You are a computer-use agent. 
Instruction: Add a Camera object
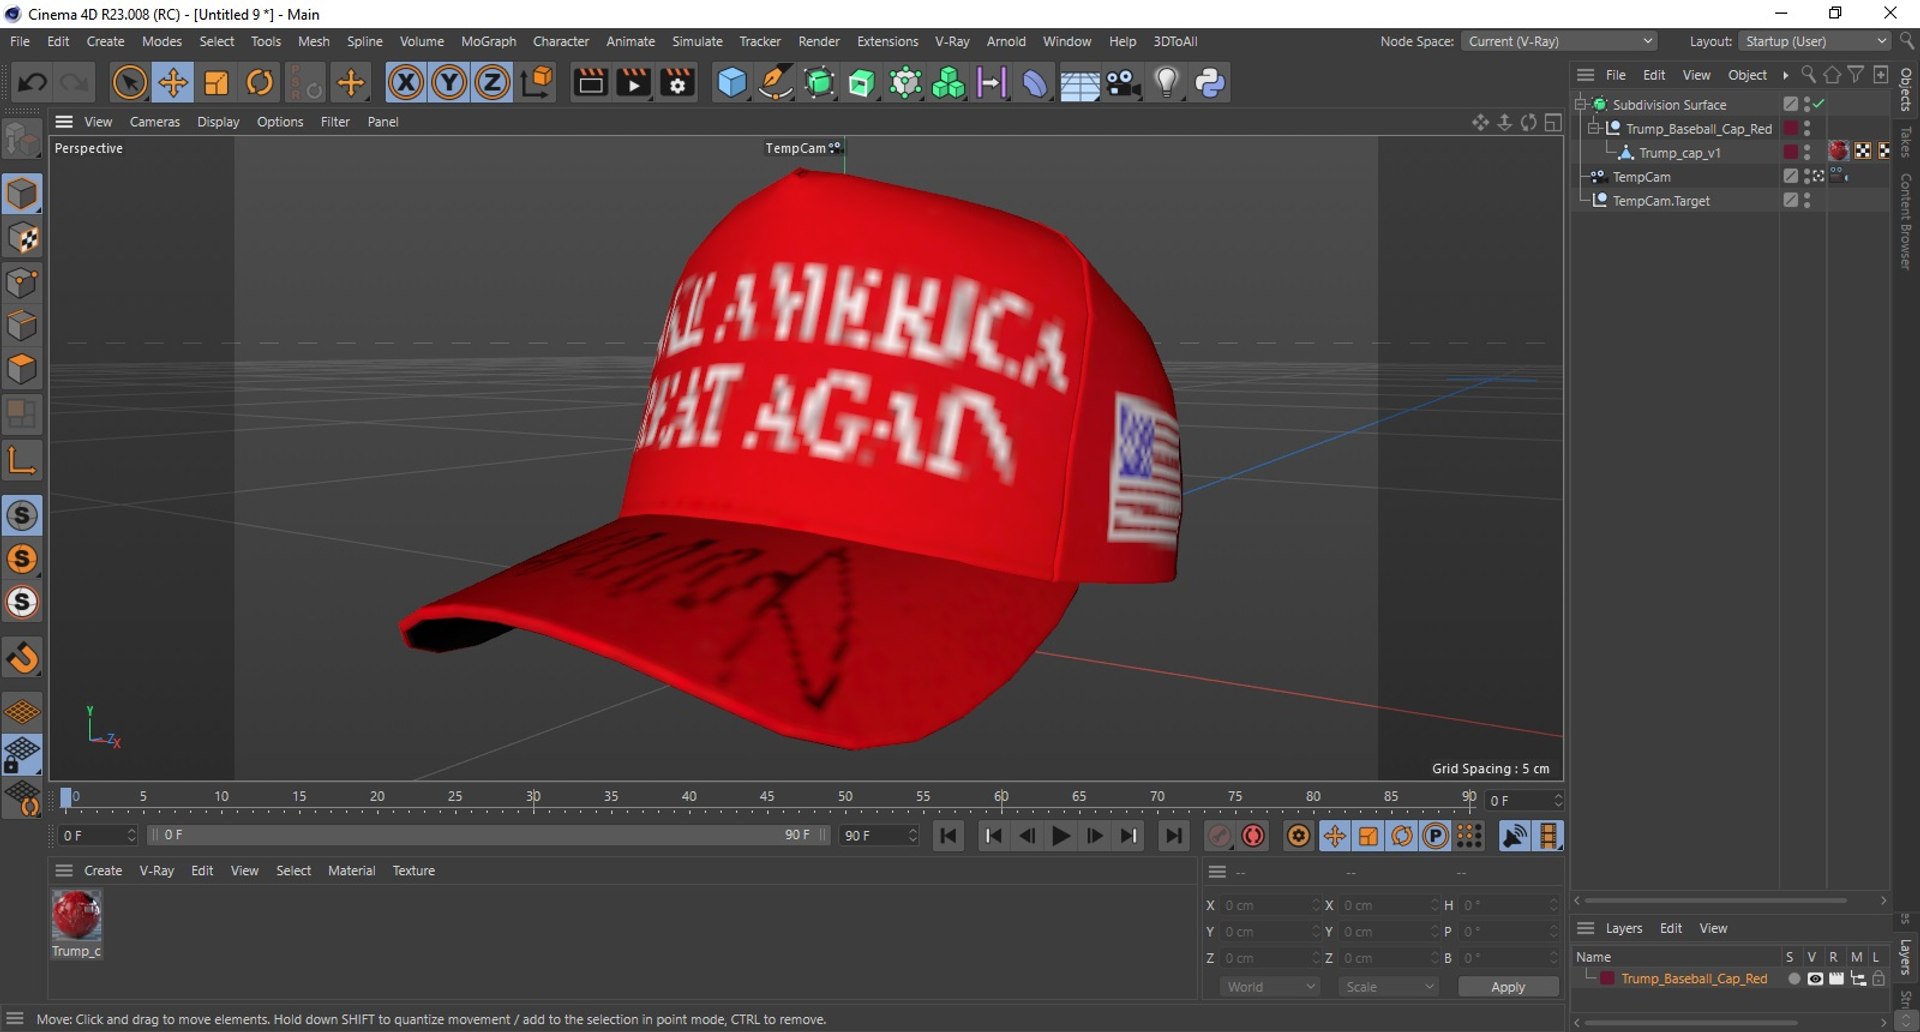tap(1123, 82)
